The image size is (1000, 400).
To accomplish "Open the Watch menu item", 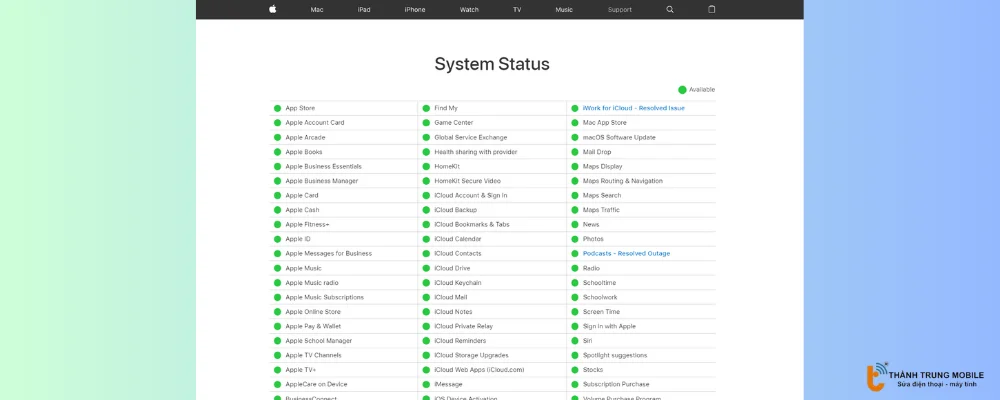I will pos(469,10).
